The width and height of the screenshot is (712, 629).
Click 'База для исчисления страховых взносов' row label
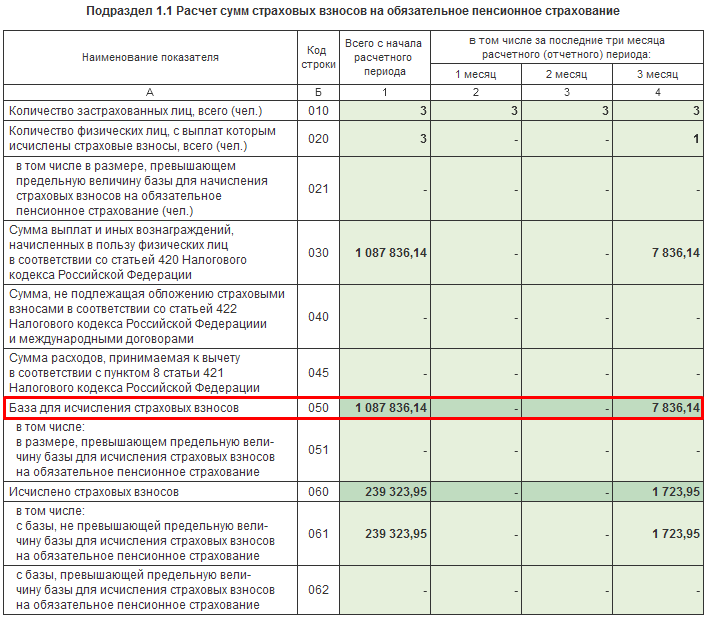pyautogui.click(x=124, y=408)
